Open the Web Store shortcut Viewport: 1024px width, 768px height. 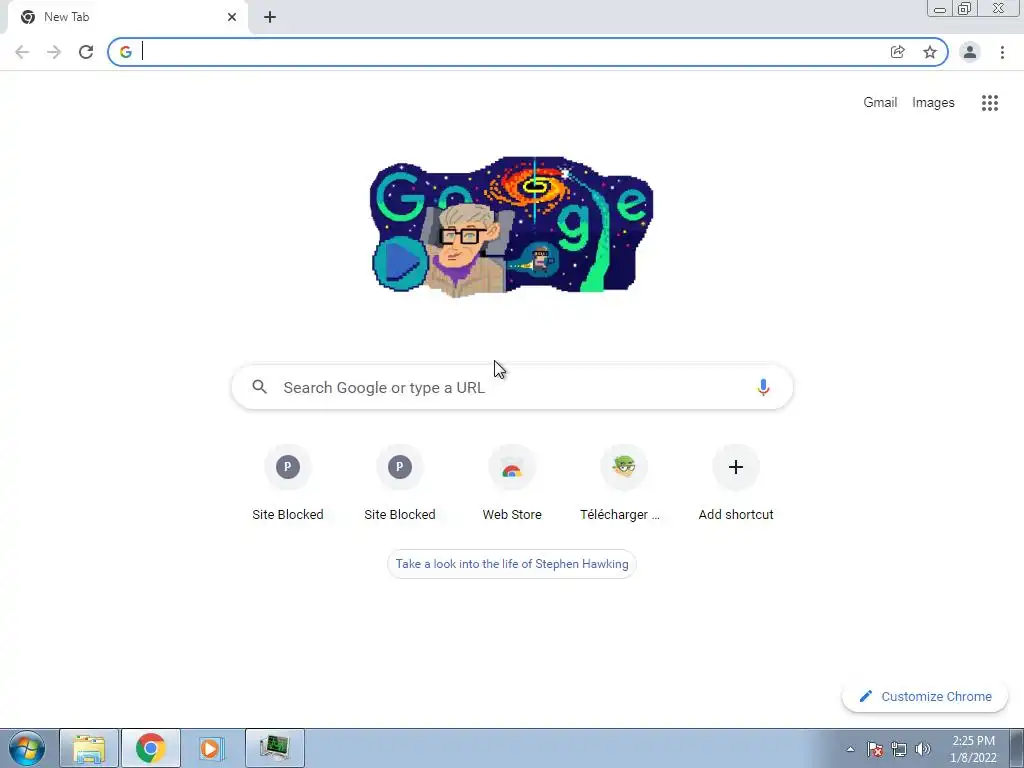(512, 483)
